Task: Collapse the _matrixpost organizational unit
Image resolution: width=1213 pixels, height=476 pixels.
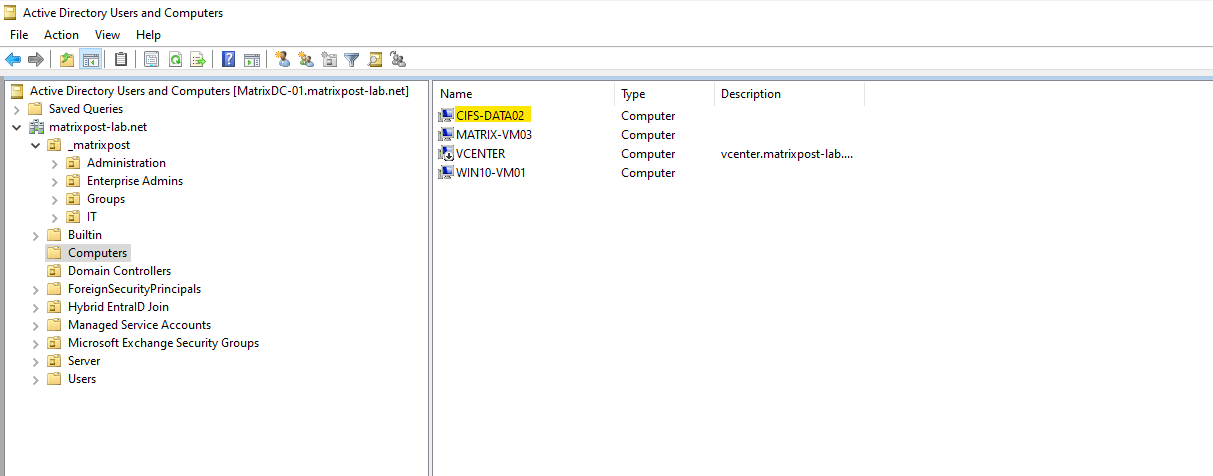Action: (36, 145)
